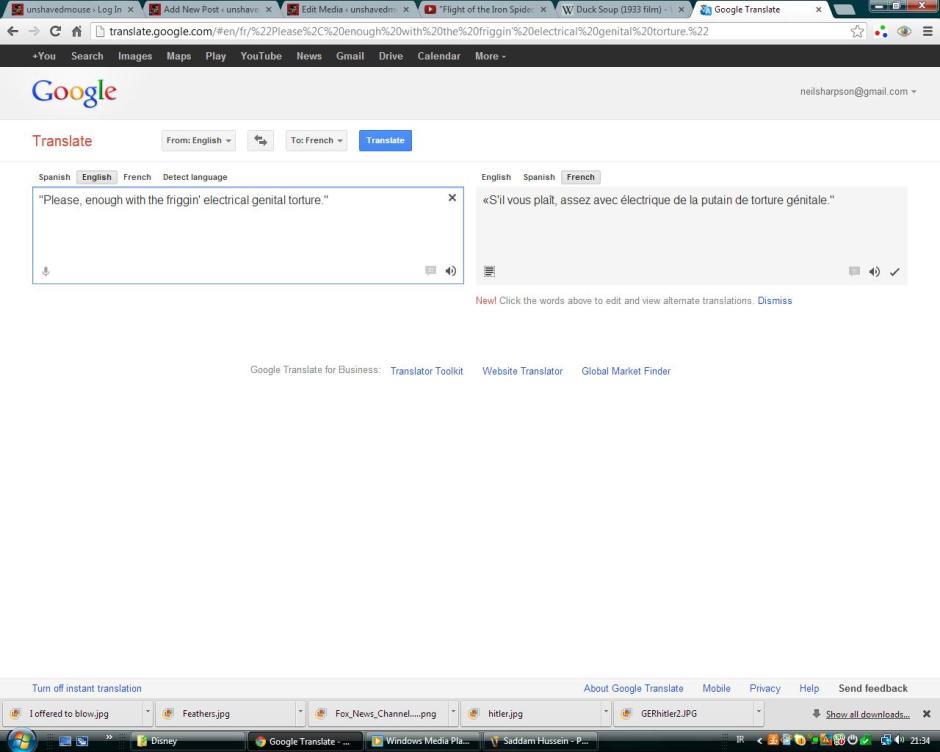Listen to the English source text

451,271
